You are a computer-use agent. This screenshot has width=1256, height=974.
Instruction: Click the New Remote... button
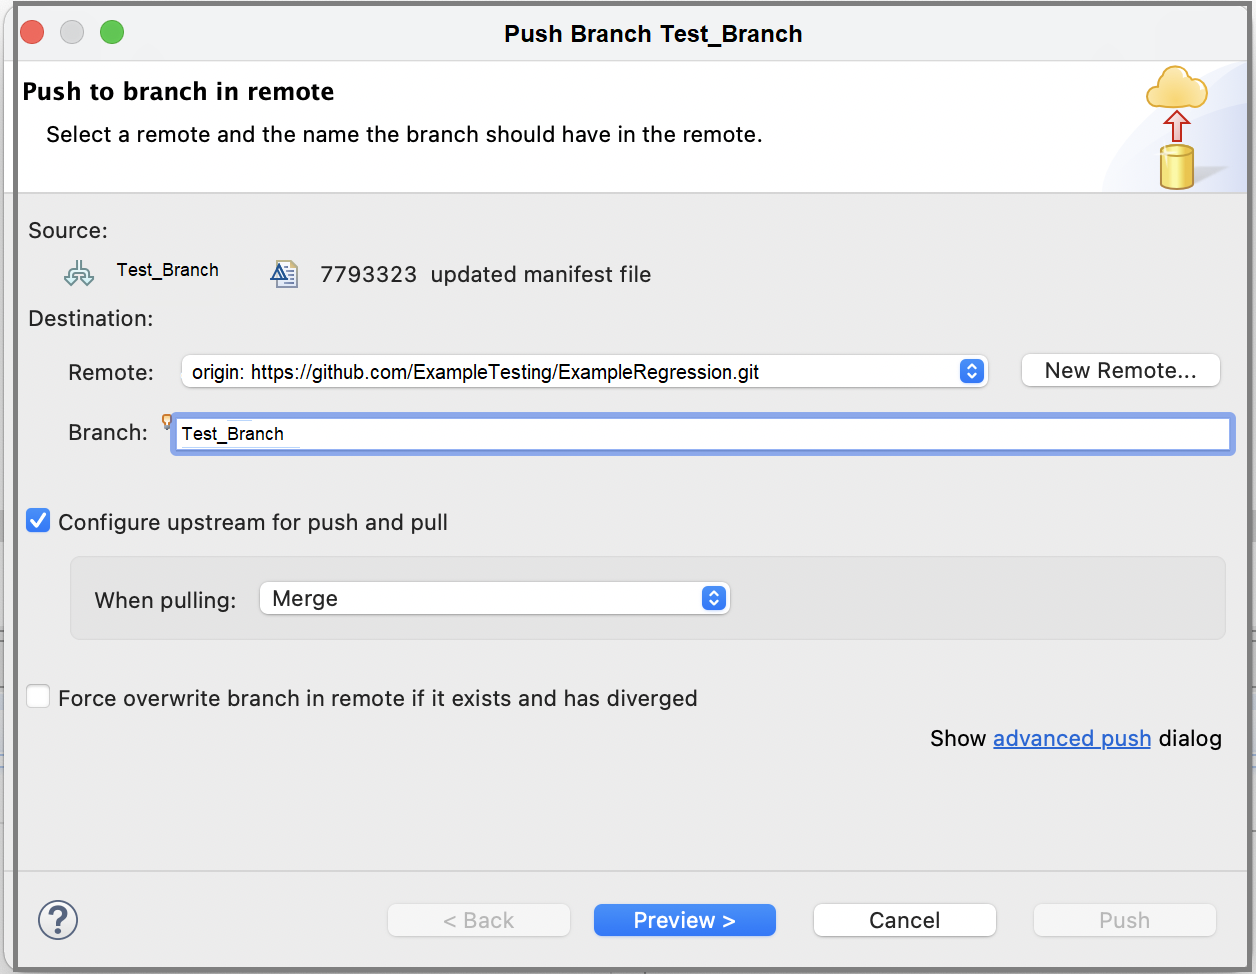click(1120, 370)
